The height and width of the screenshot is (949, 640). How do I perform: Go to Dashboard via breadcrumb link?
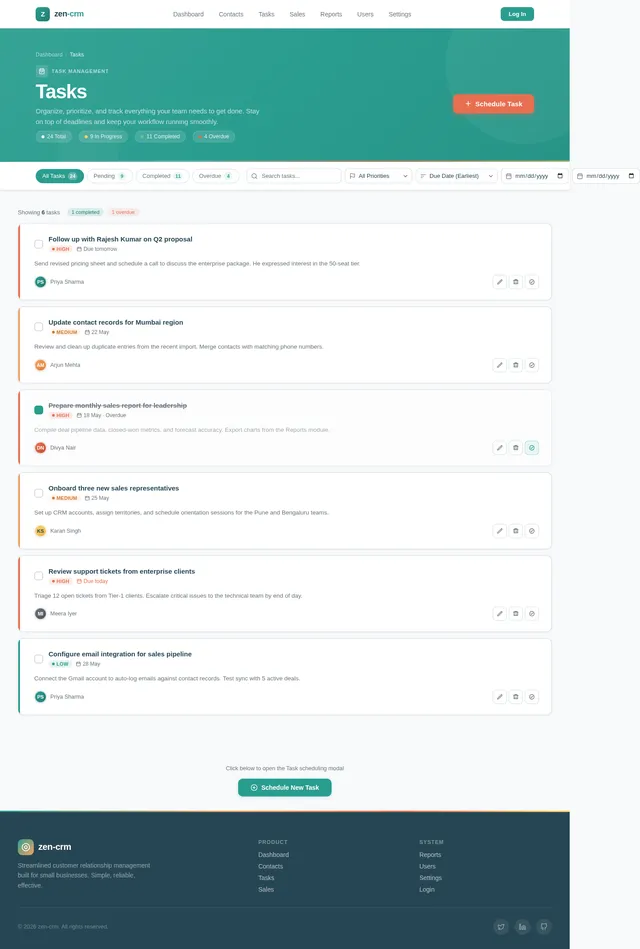tap(49, 54)
